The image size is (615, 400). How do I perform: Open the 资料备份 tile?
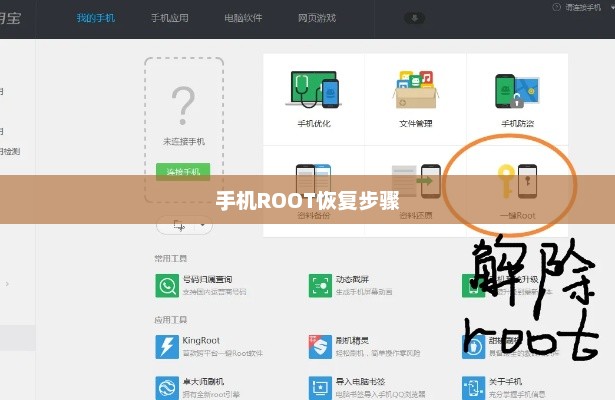[314, 191]
